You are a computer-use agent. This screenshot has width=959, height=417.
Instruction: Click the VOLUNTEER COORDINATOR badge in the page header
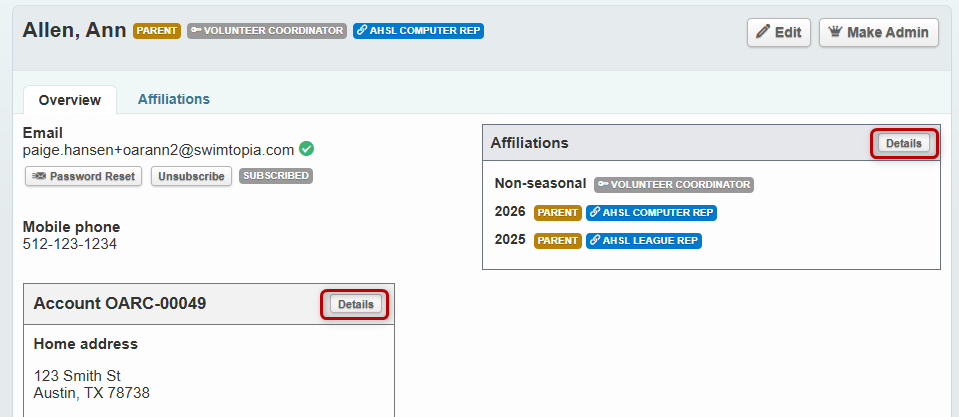267,31
